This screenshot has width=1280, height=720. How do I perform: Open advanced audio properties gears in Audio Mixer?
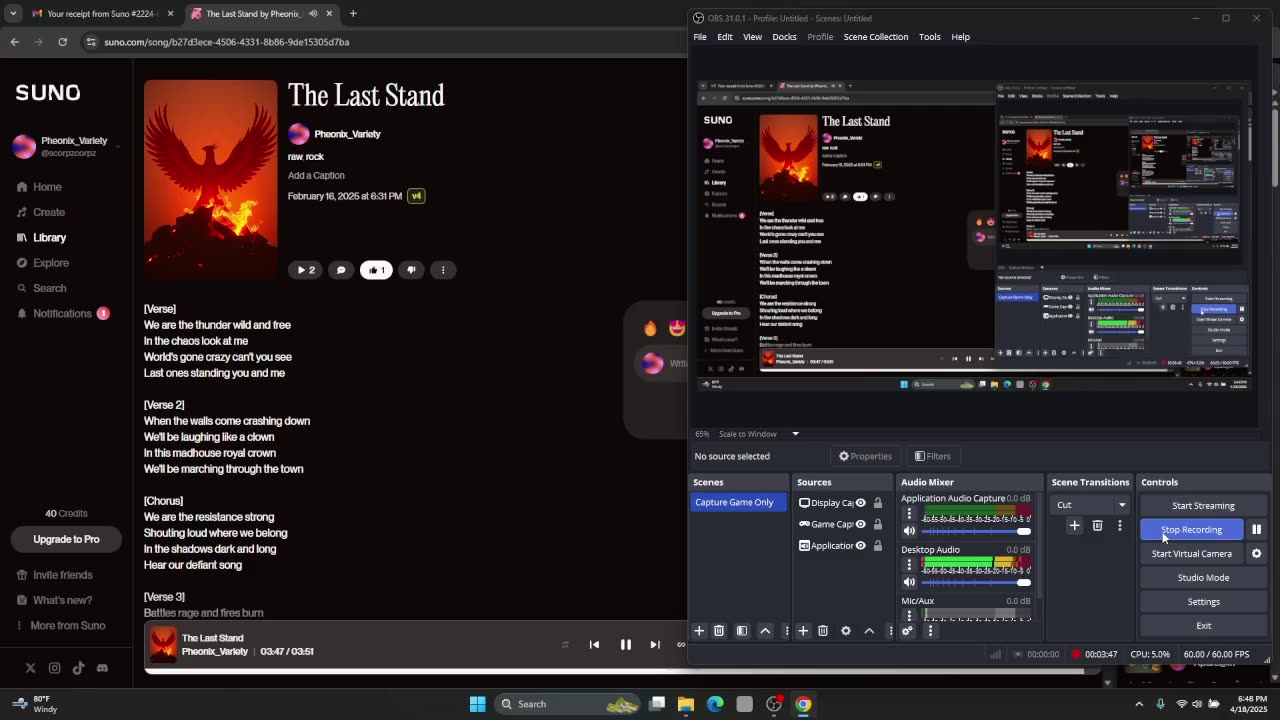pos(907,631)
